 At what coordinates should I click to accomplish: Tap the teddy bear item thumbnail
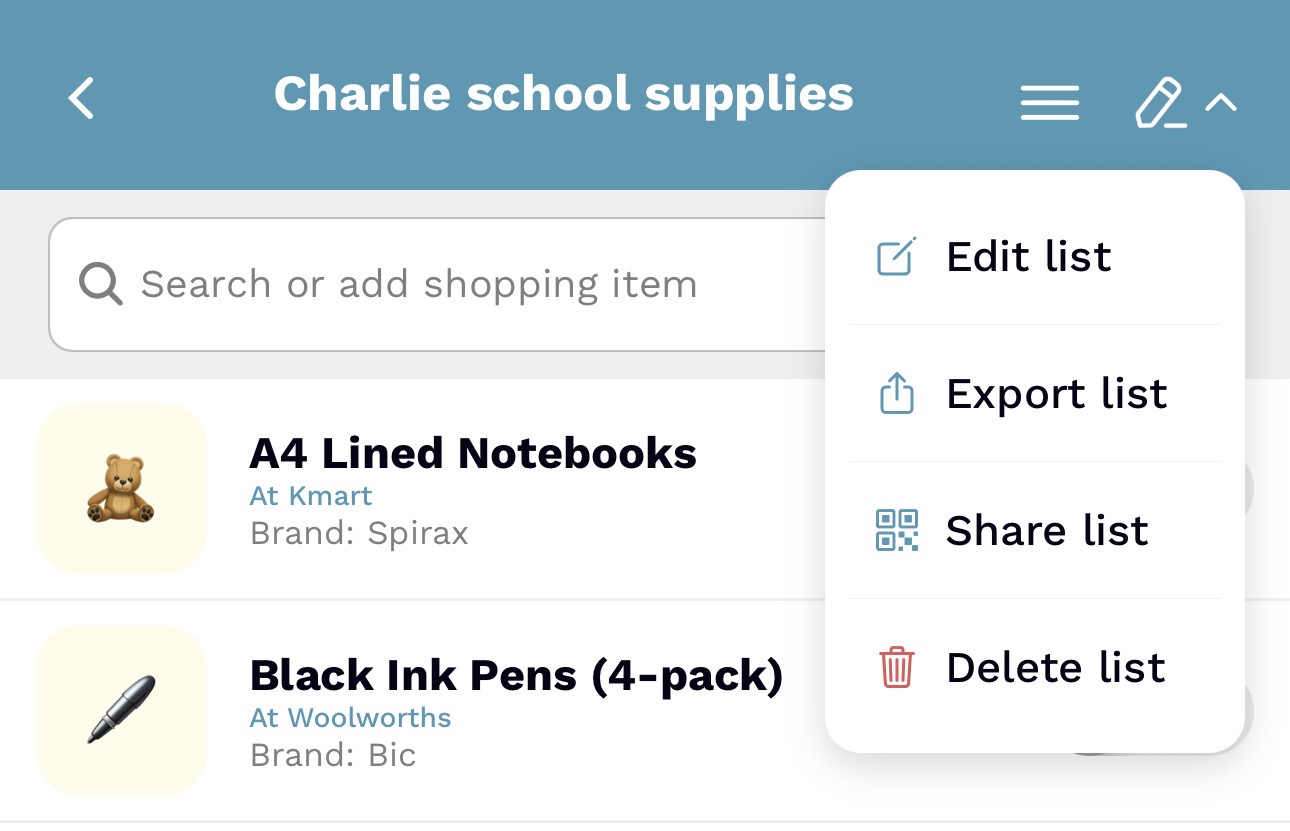[x=121, y=488]
